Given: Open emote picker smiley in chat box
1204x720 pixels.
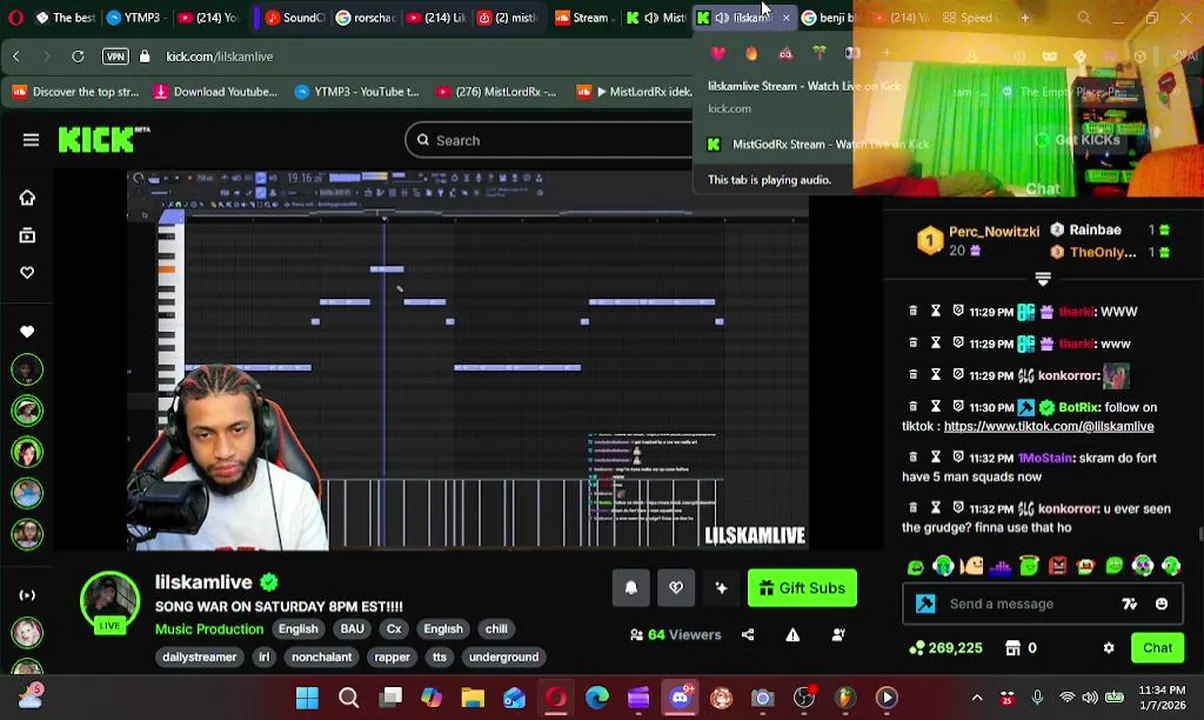Looking at the screenshot, I should coord(1162,604).
